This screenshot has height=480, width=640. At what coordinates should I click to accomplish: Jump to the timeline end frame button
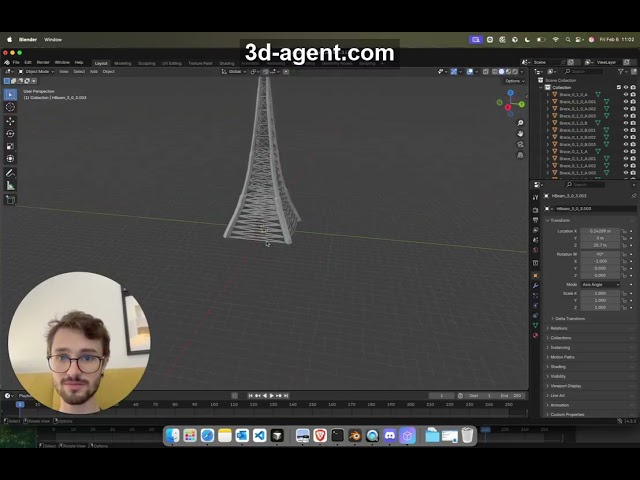point(286,396)
